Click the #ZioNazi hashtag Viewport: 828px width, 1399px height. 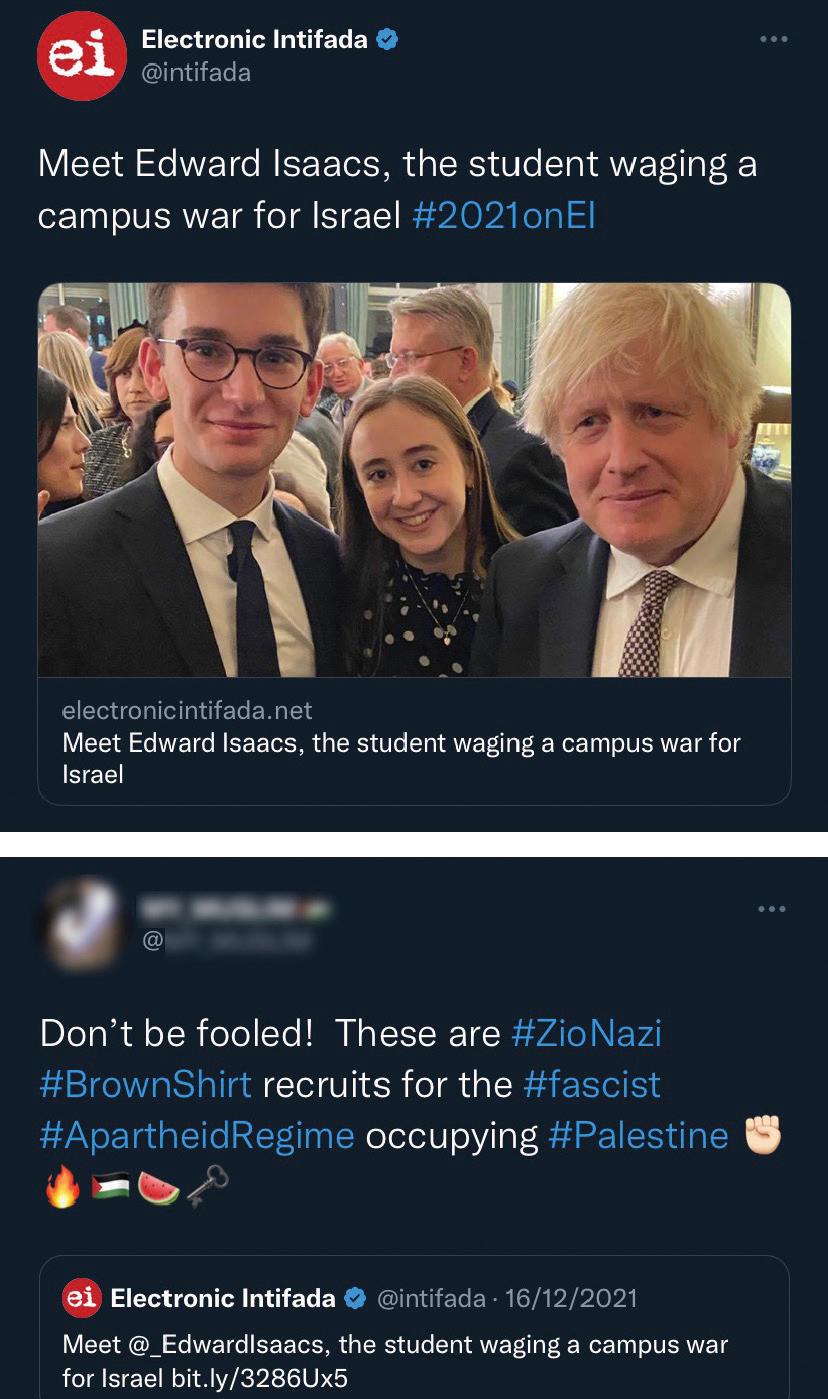586,1033
